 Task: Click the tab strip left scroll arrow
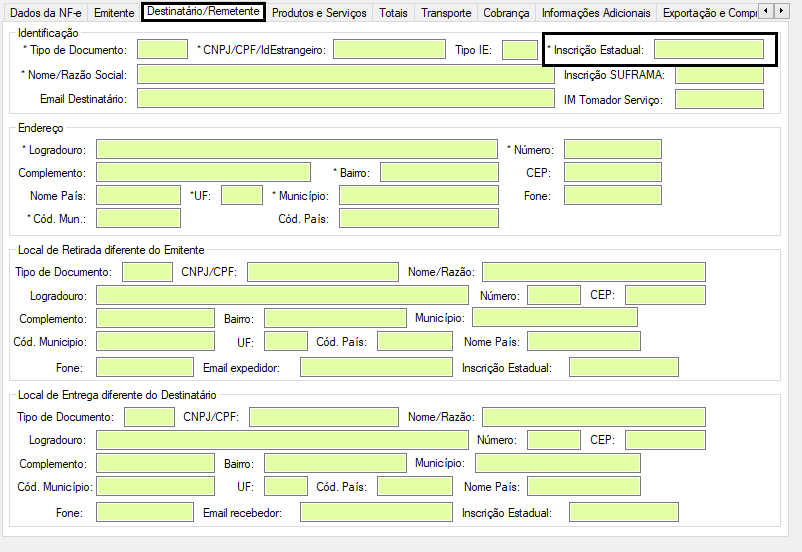click(x=766, y=10)
